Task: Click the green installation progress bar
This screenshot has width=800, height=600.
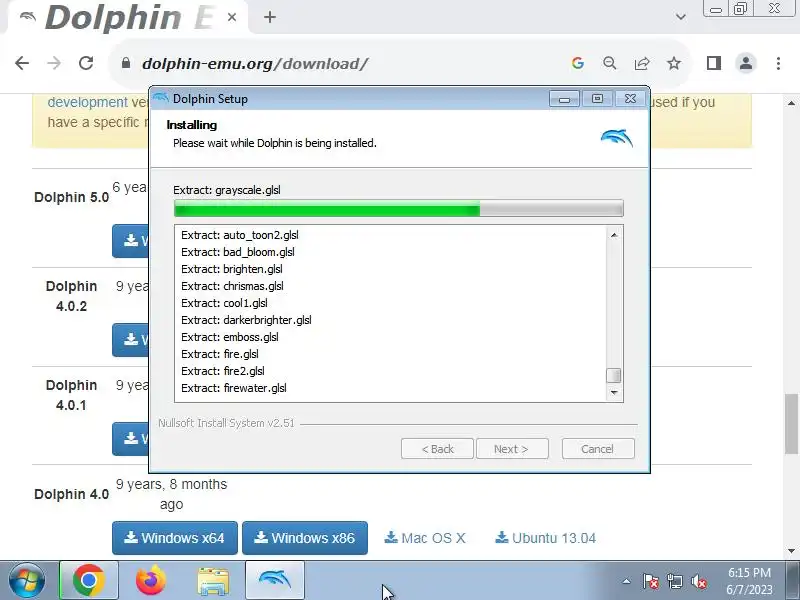Action: point(398,208)
